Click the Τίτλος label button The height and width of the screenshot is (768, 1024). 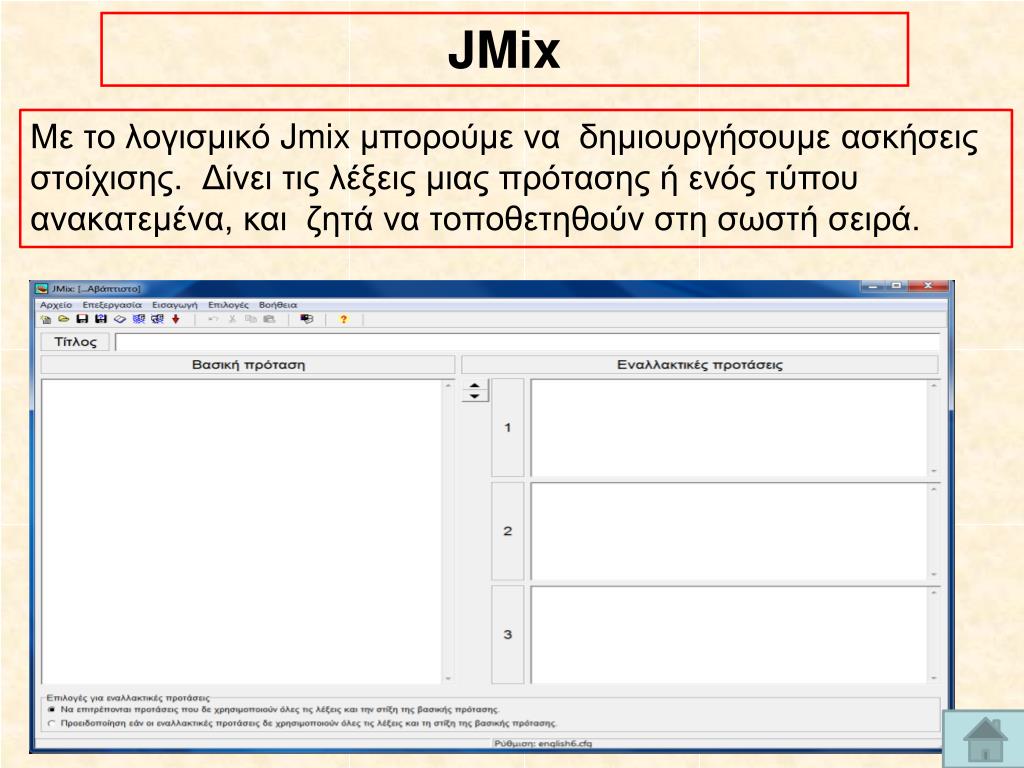(75, 342)
